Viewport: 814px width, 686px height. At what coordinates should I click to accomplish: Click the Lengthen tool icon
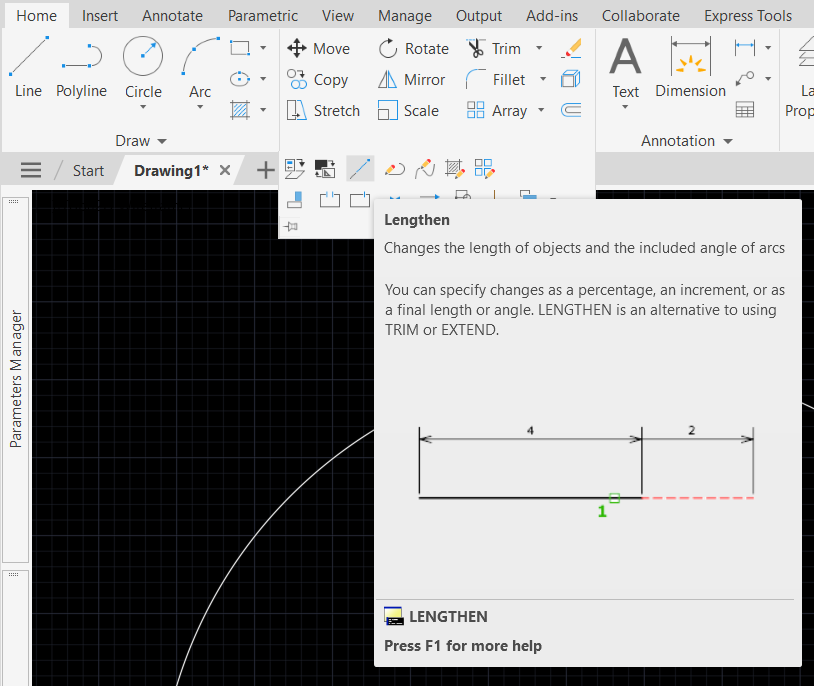coord(360,169)
